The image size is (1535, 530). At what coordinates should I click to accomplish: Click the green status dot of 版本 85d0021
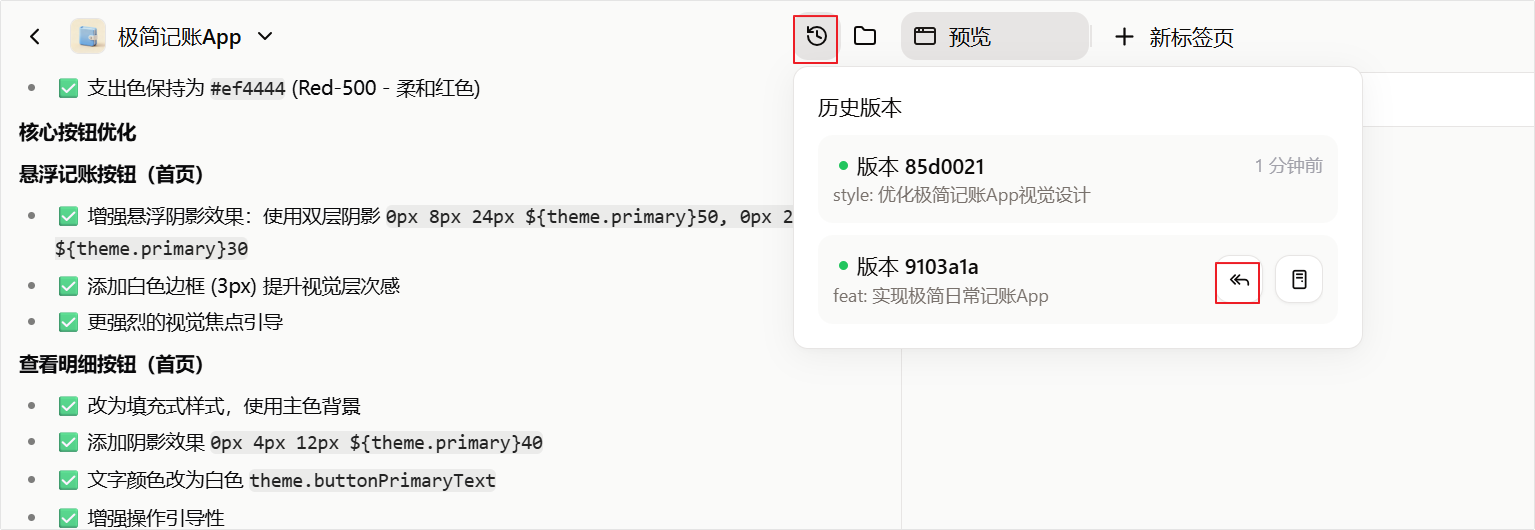[x=843, y=165]
